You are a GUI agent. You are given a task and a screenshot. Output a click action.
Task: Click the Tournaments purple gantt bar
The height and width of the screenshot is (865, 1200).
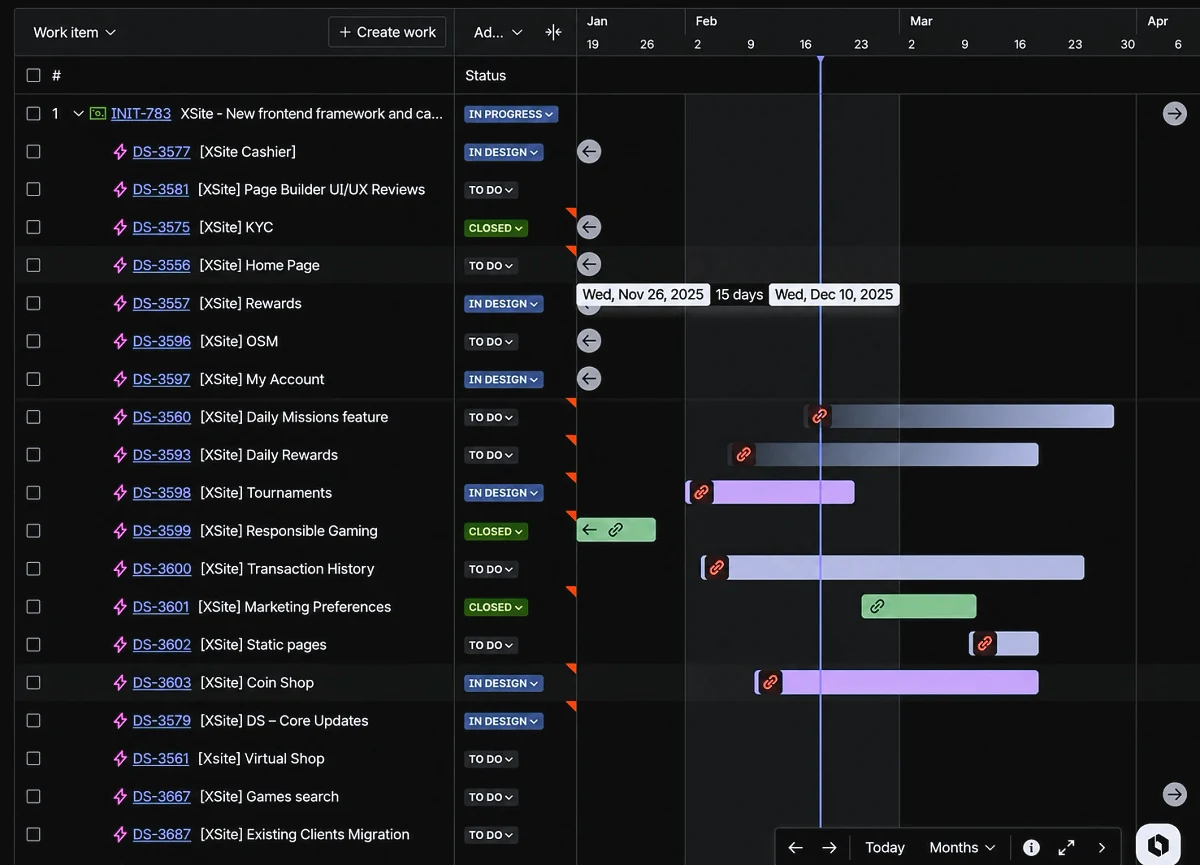[x=770, y=492]
